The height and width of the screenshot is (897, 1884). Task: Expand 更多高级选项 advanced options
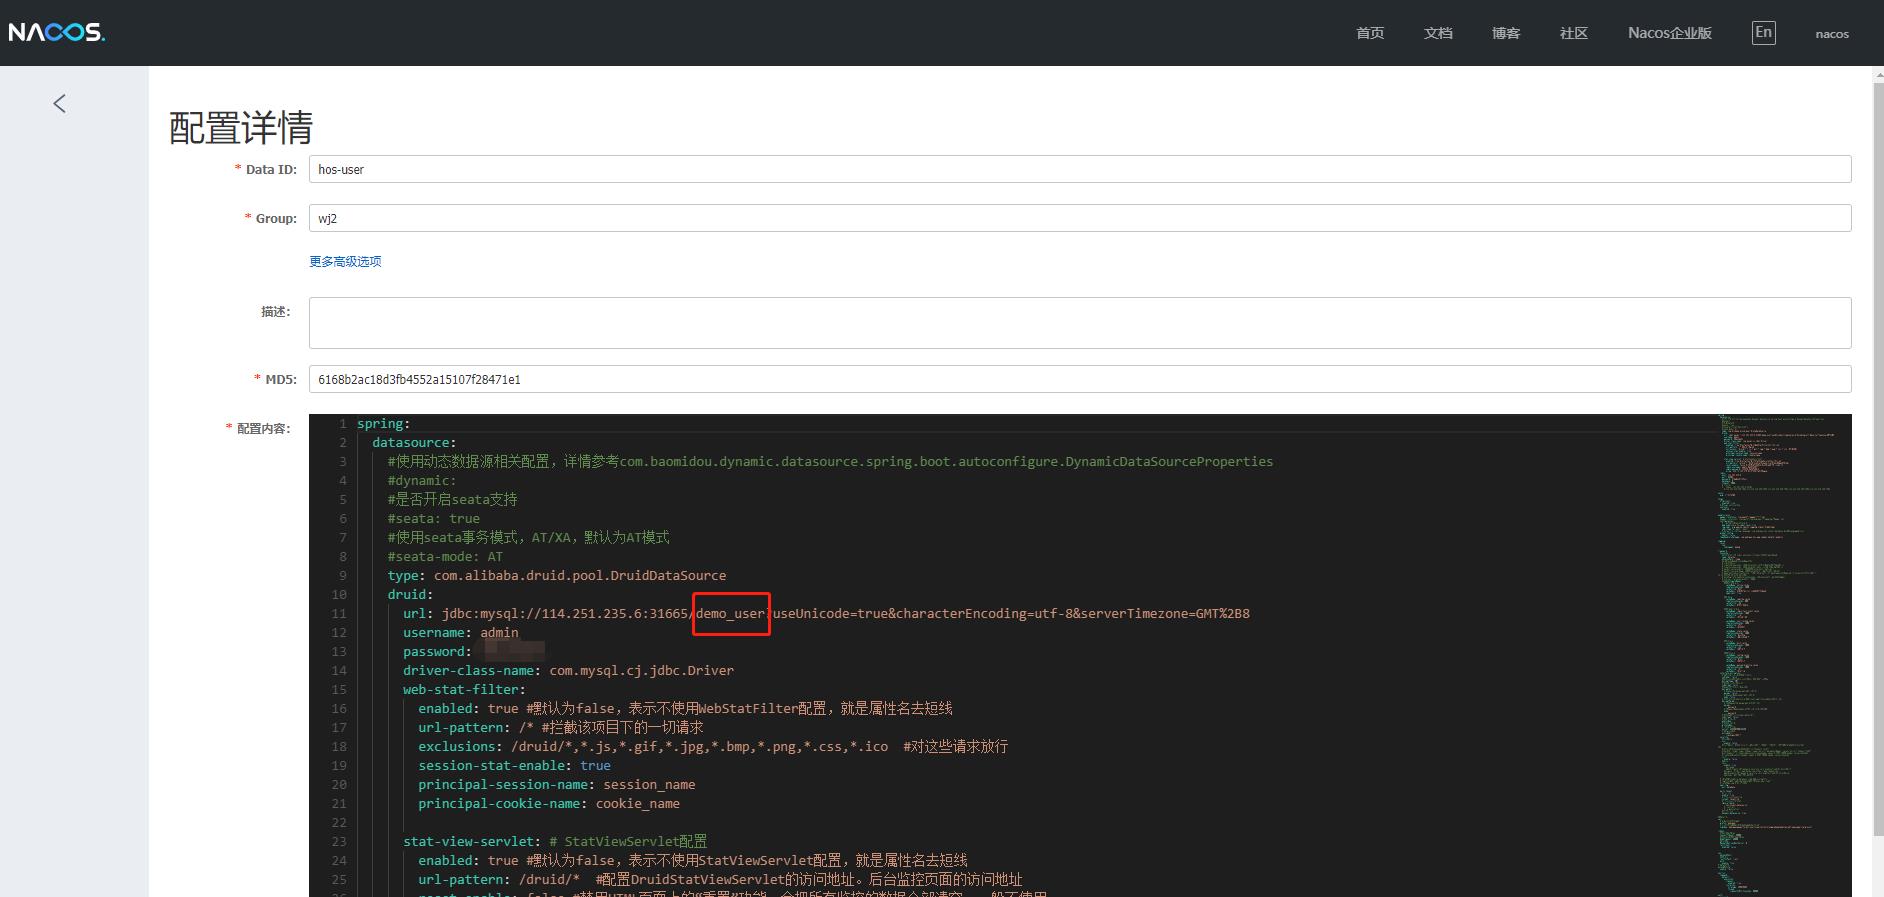(345, 262)
